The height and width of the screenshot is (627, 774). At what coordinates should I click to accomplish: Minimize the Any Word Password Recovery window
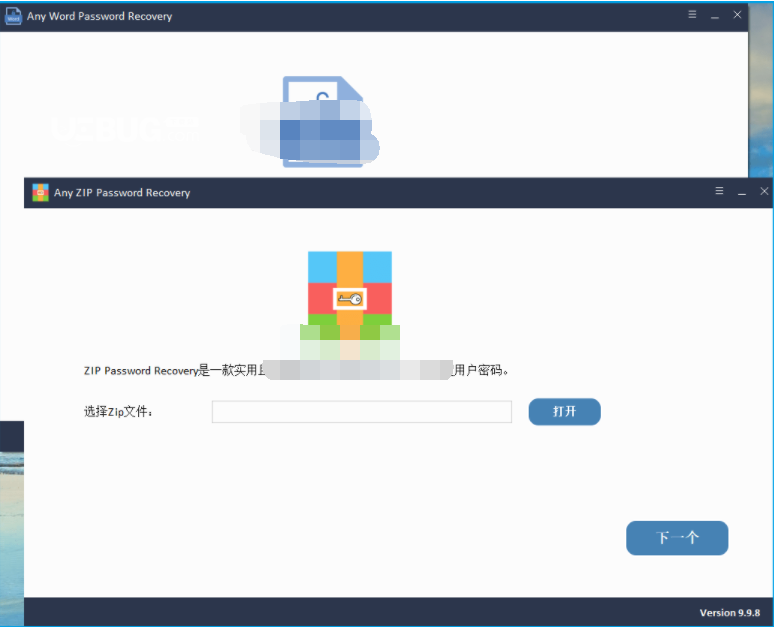pyautogui.click(x=714, y=16)
